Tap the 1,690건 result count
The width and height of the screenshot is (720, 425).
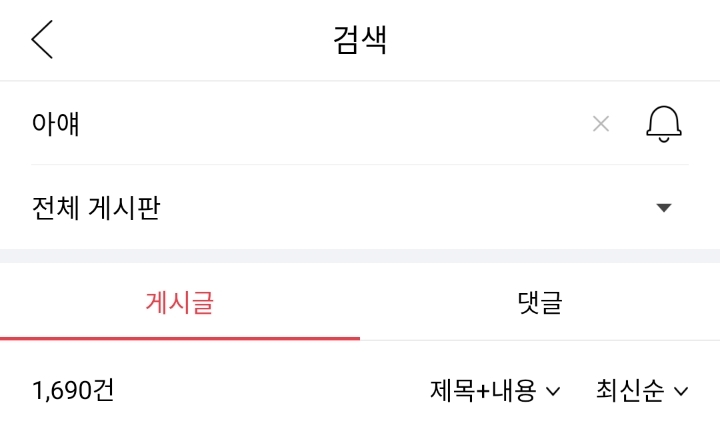(73, 390)
